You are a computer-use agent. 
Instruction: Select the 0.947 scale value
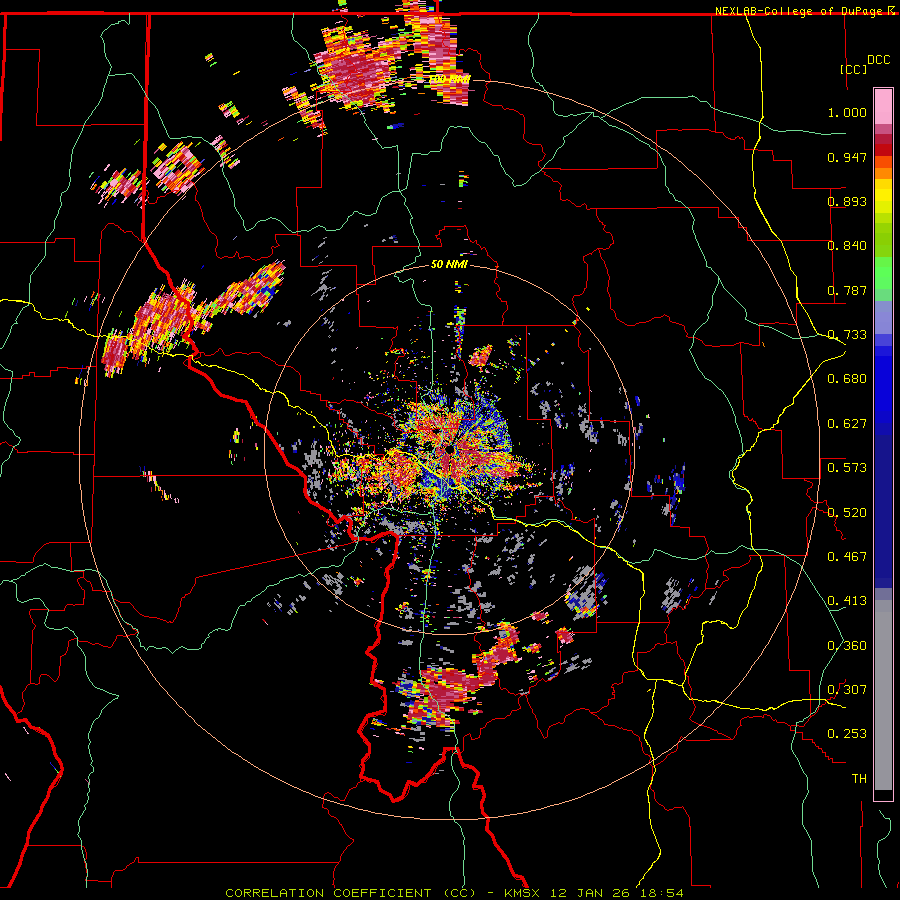pyautogui.click(x=847, y=157)
